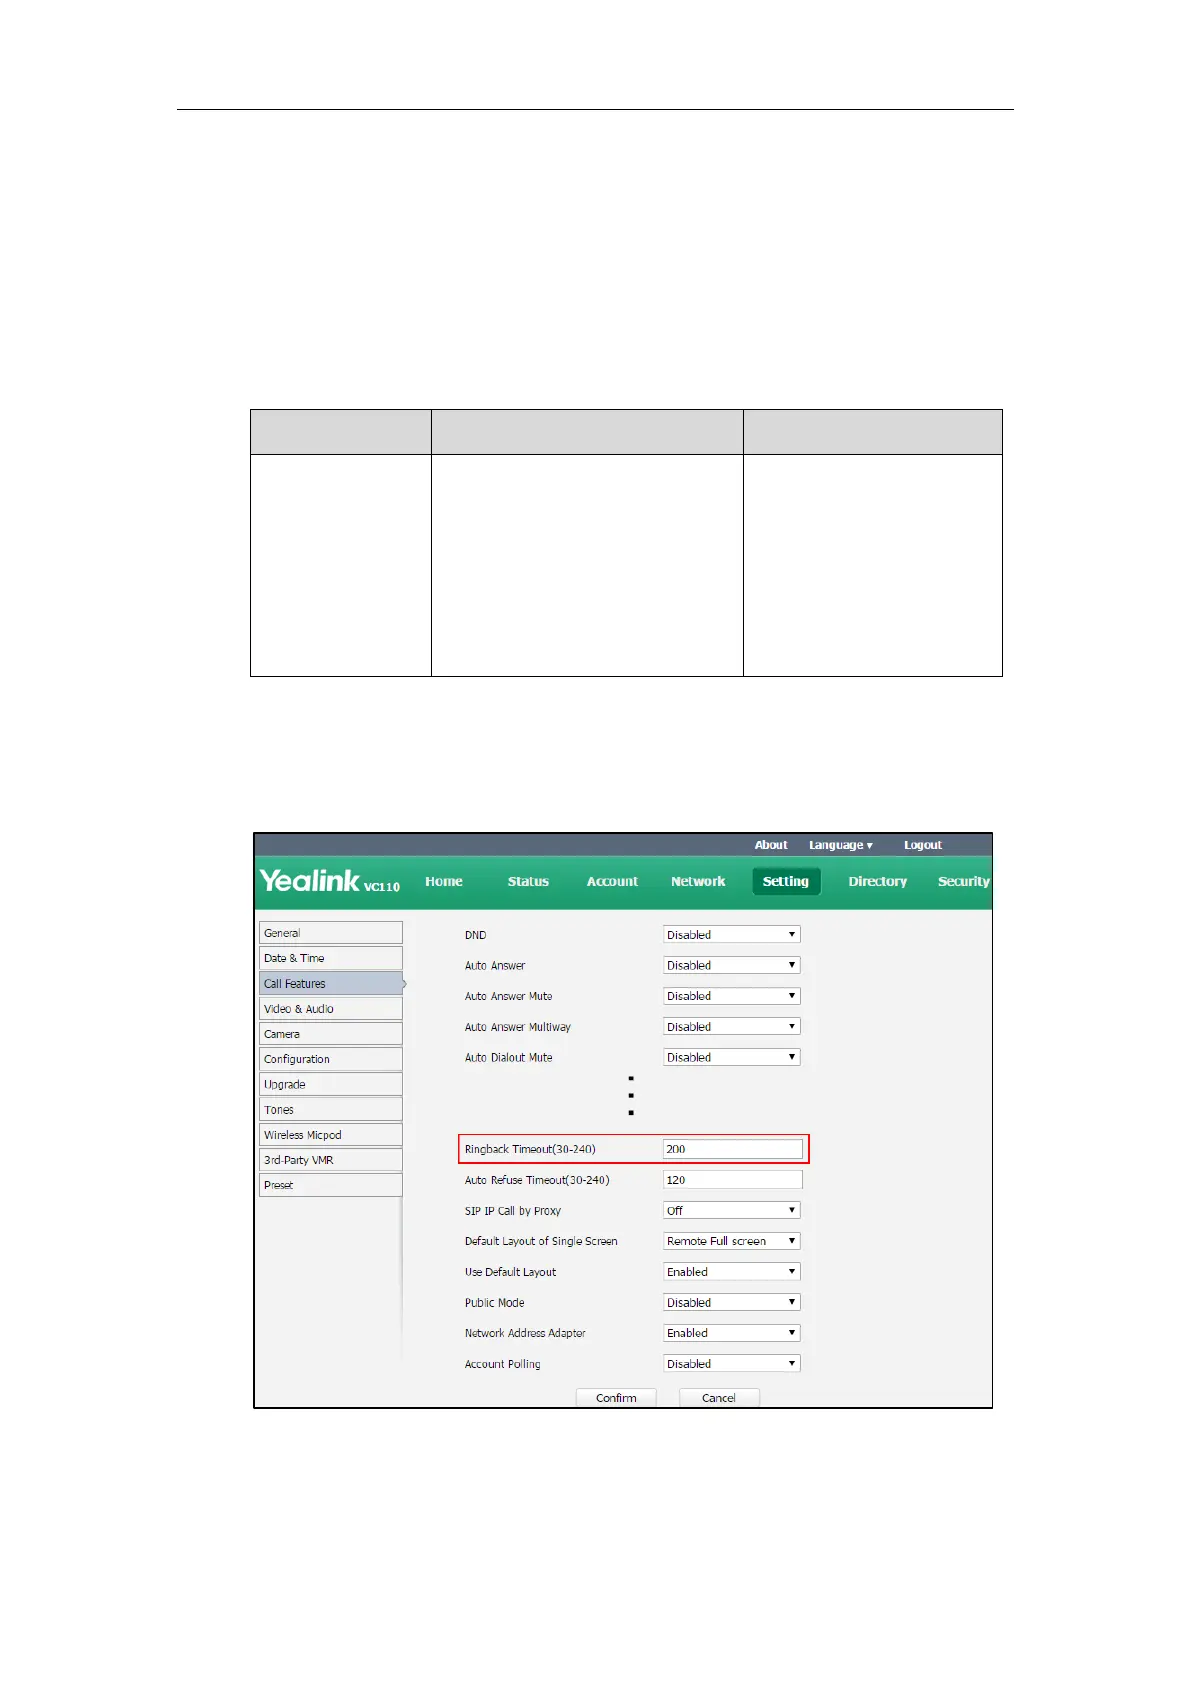
Task: Open Default Layout of Single Screen dropdown
Action: 732,1241
